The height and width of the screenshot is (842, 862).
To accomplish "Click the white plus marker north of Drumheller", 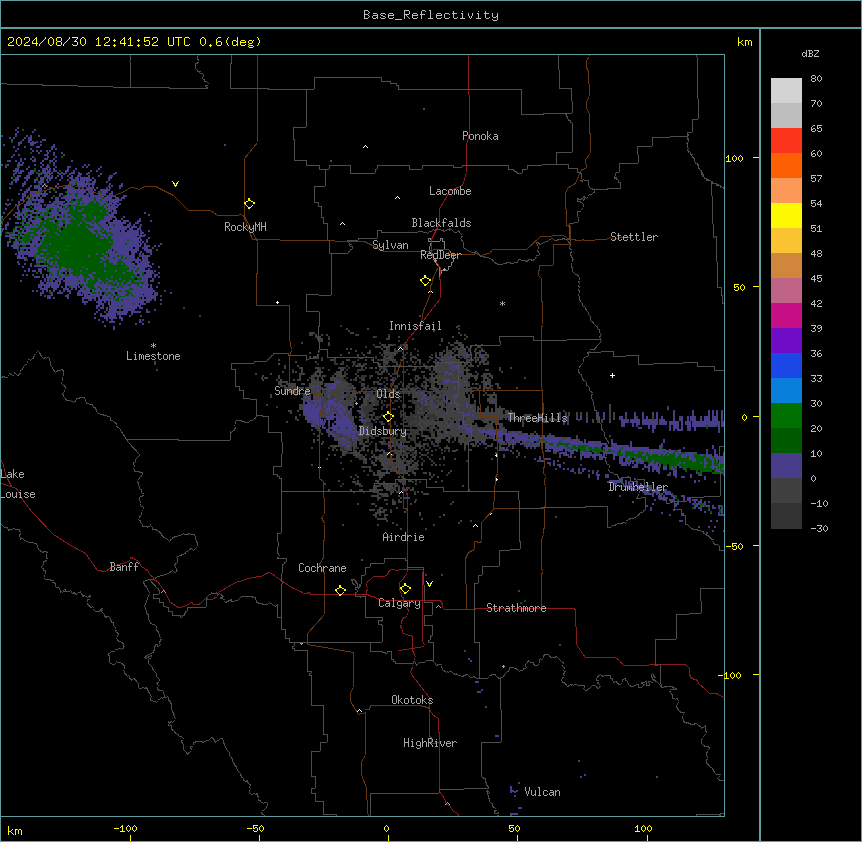I will (612, 375).
